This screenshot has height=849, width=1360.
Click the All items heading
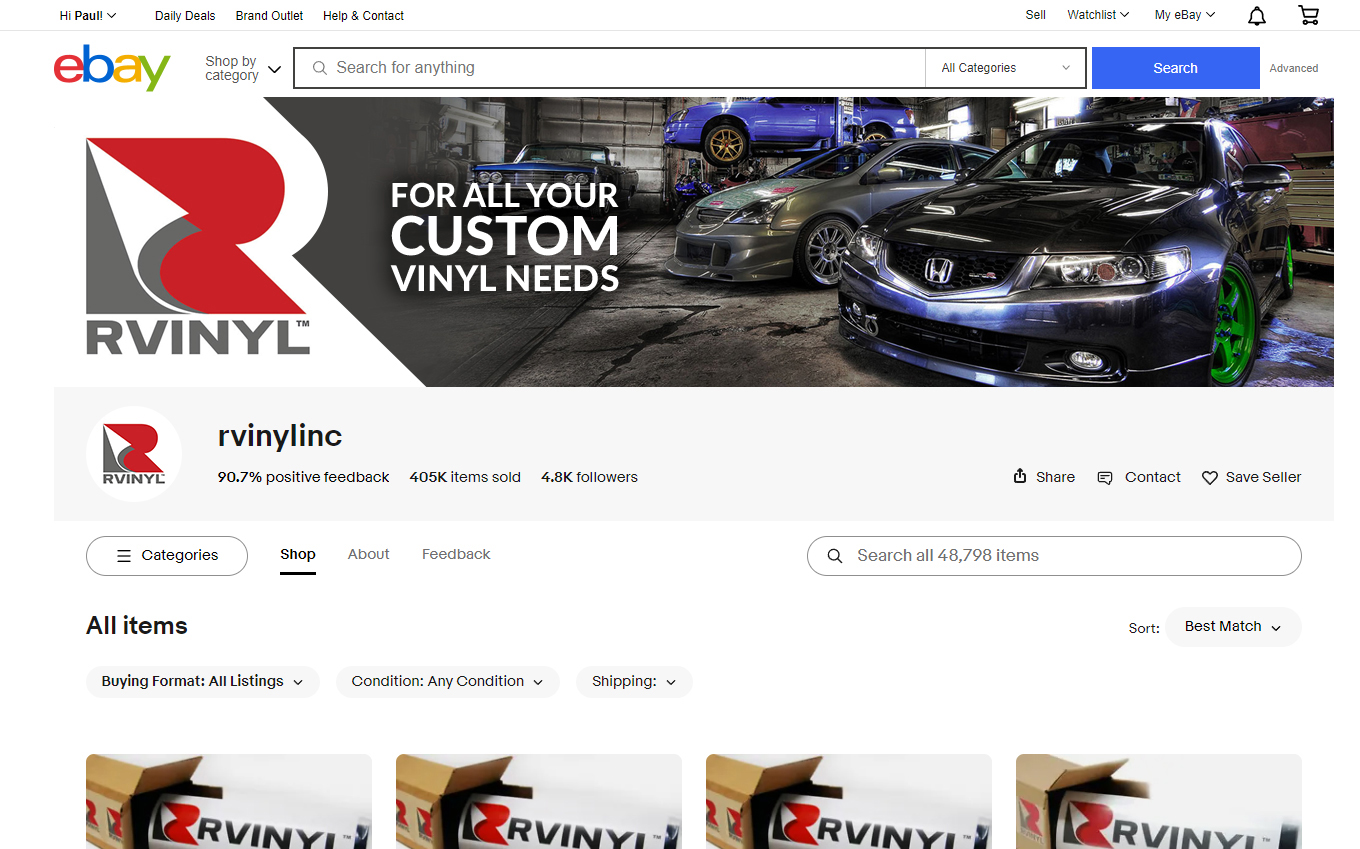coord(137,626)
